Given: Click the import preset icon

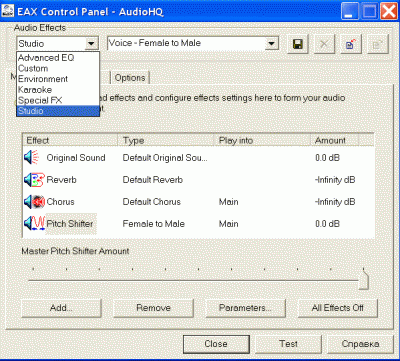Looking at the screenshot, I should pyautogui.click(x=351, y=44).
